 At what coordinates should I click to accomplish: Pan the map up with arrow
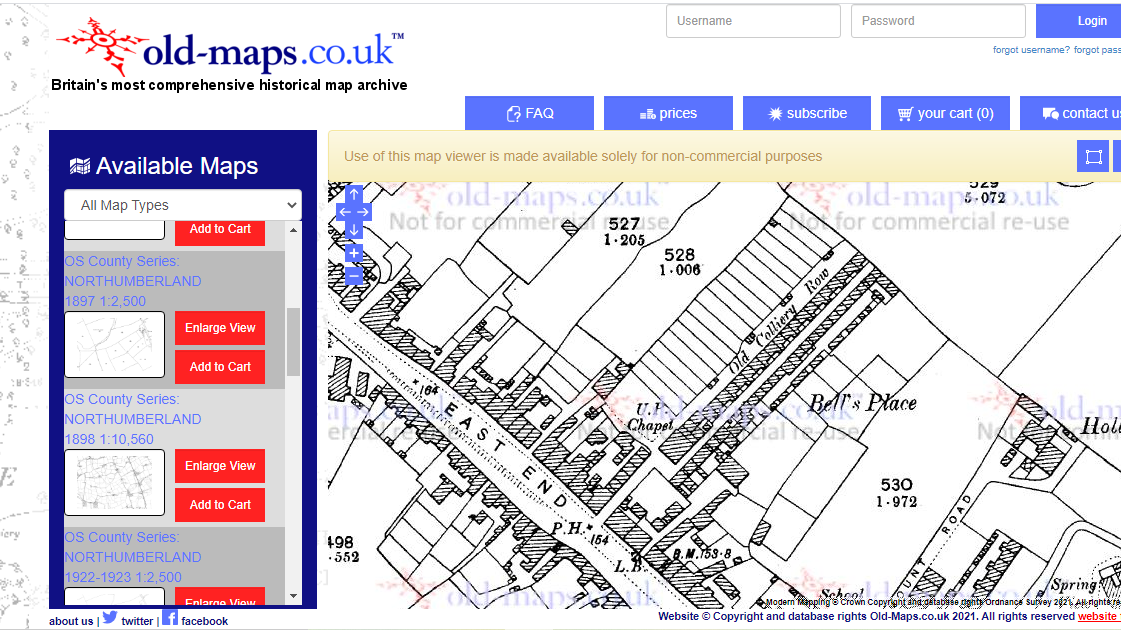354,194
